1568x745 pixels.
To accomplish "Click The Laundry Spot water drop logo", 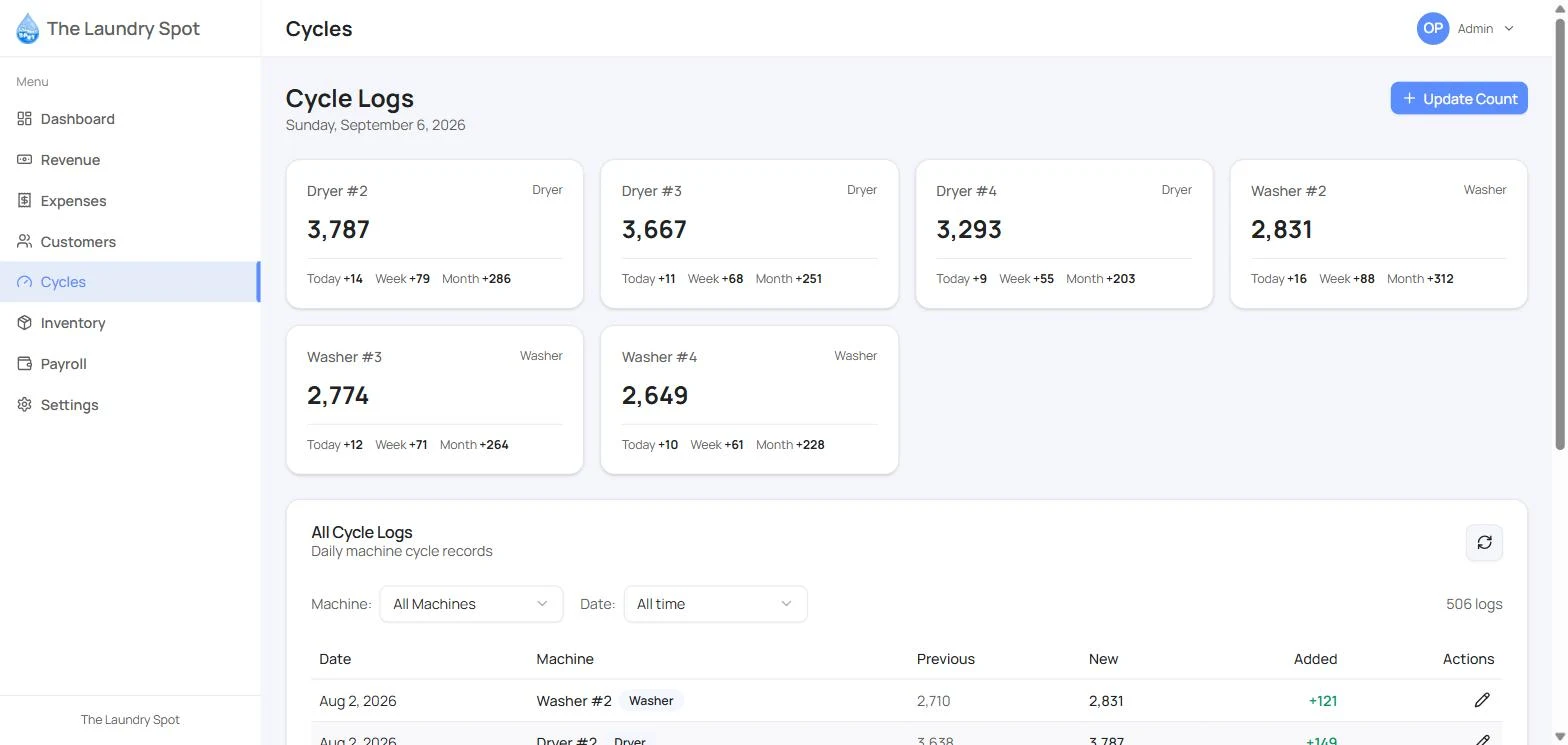I will (x=28, y=28).
